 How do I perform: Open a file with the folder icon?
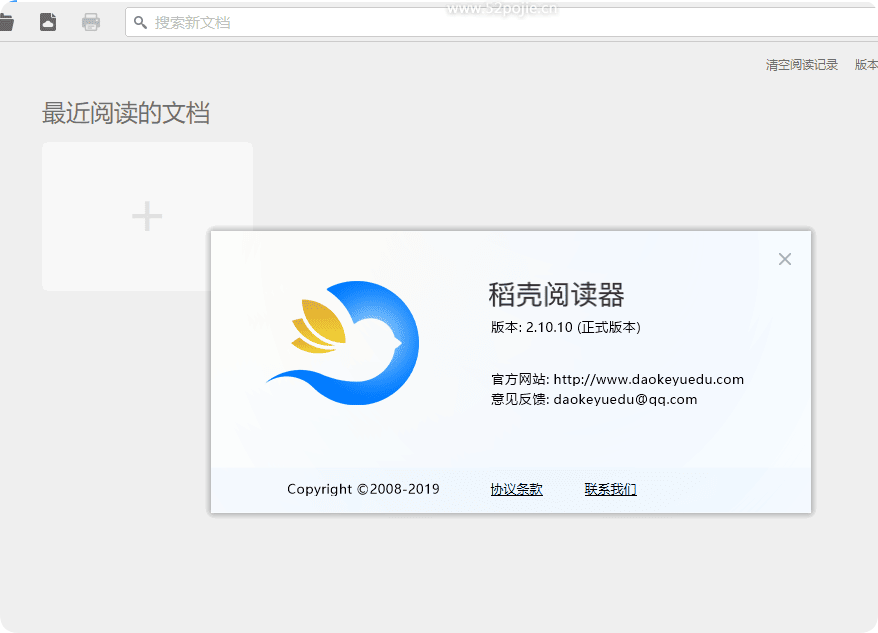tap(6, 22)
